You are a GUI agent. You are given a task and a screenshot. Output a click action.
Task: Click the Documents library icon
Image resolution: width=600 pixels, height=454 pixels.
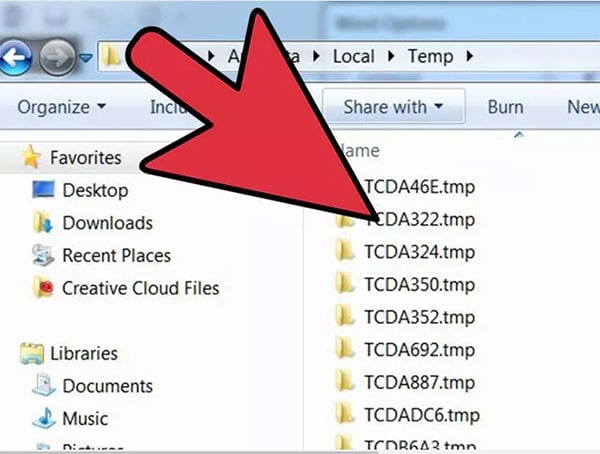44,385
